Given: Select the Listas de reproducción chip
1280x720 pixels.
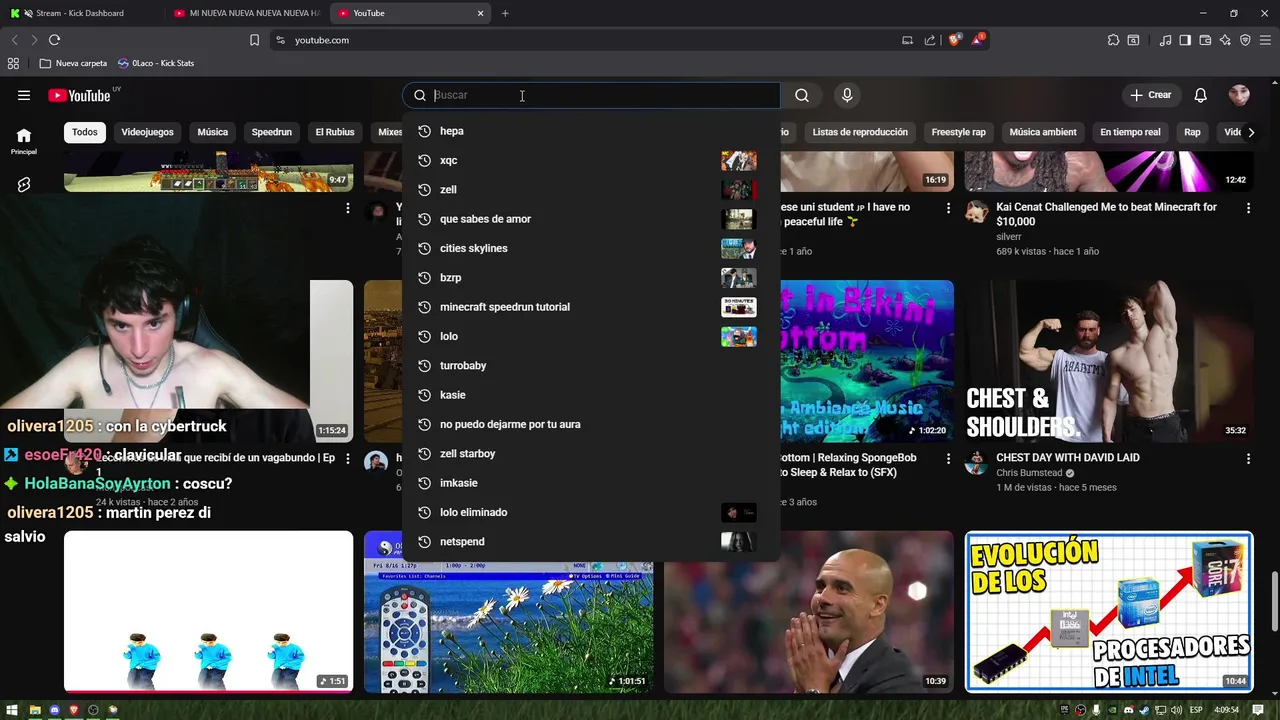Looking at the screenshot, I should click(x=860, y=132).
